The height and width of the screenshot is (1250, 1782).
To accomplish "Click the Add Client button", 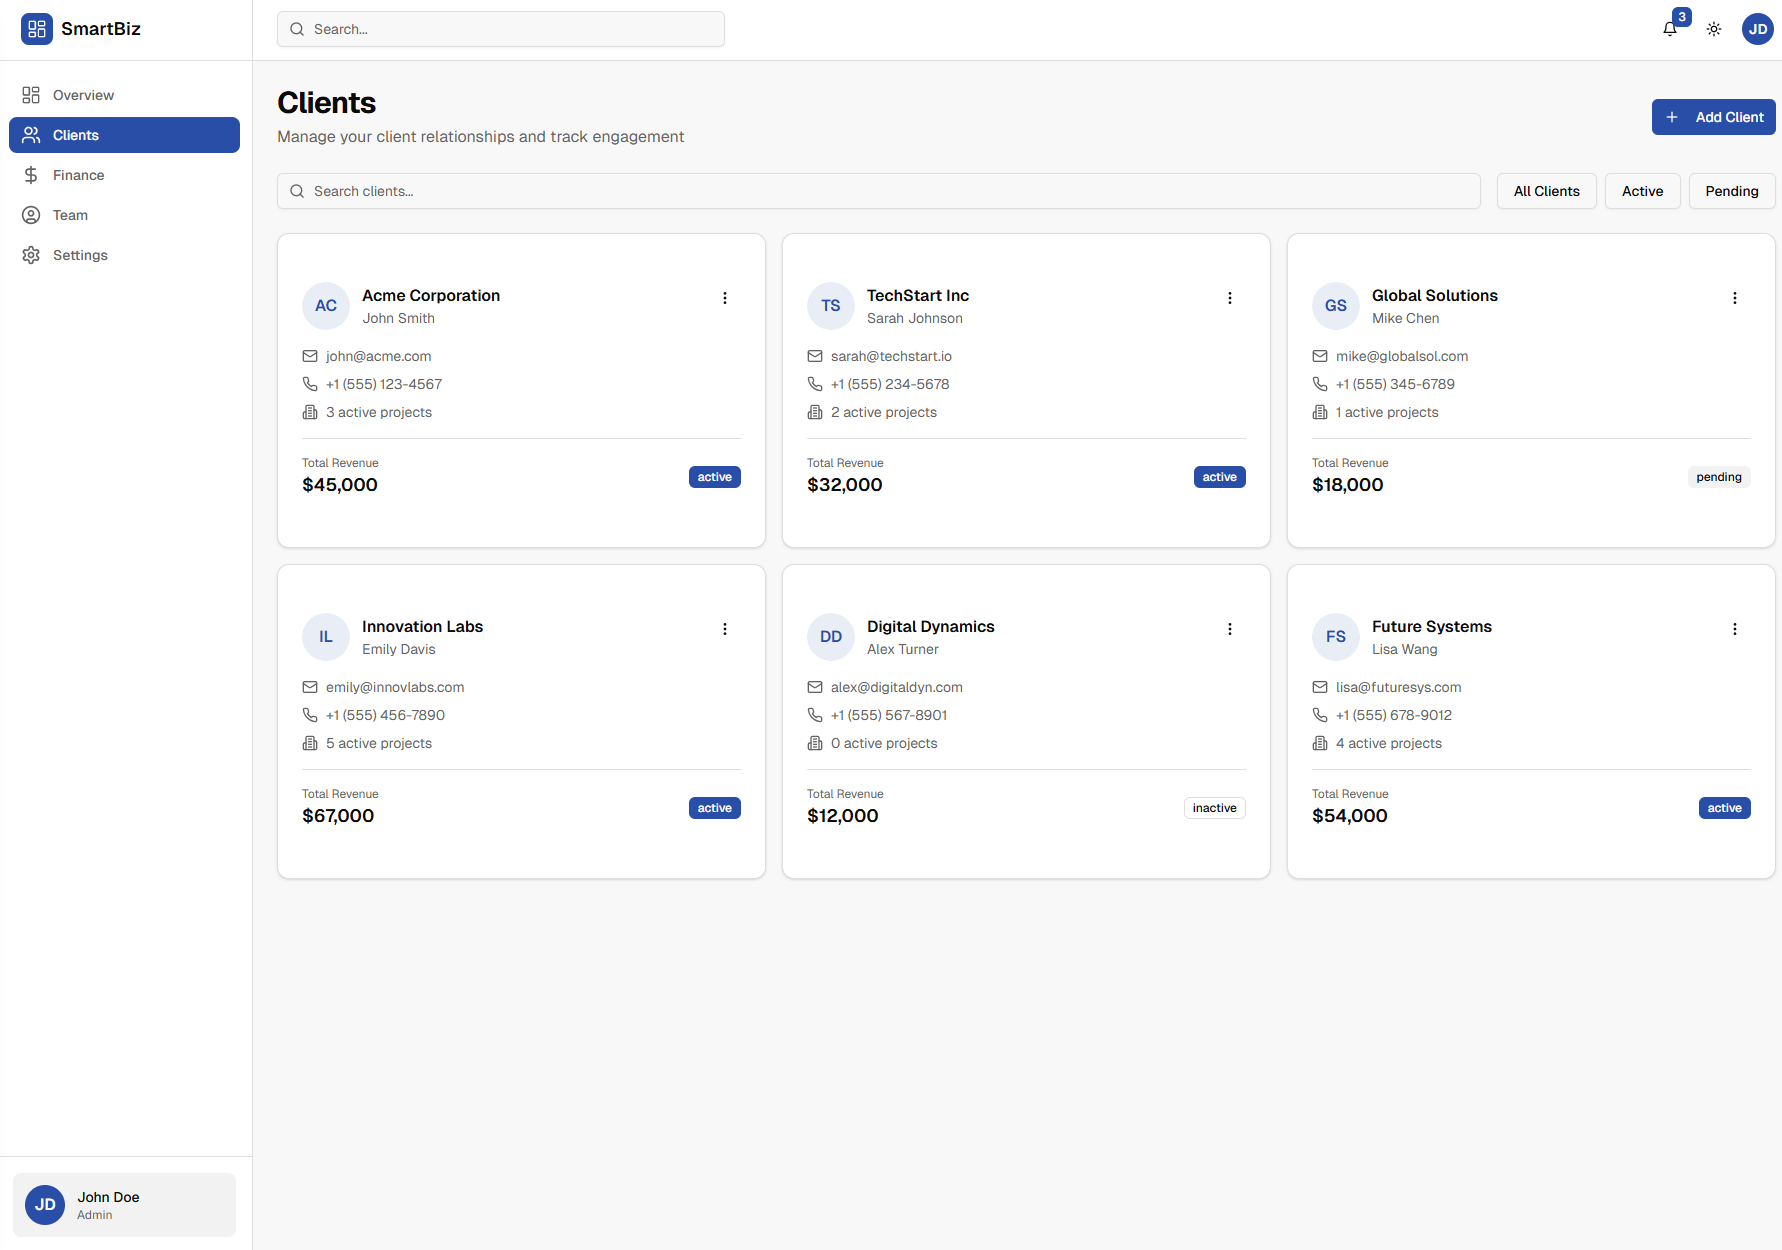I will point(1713,117).
